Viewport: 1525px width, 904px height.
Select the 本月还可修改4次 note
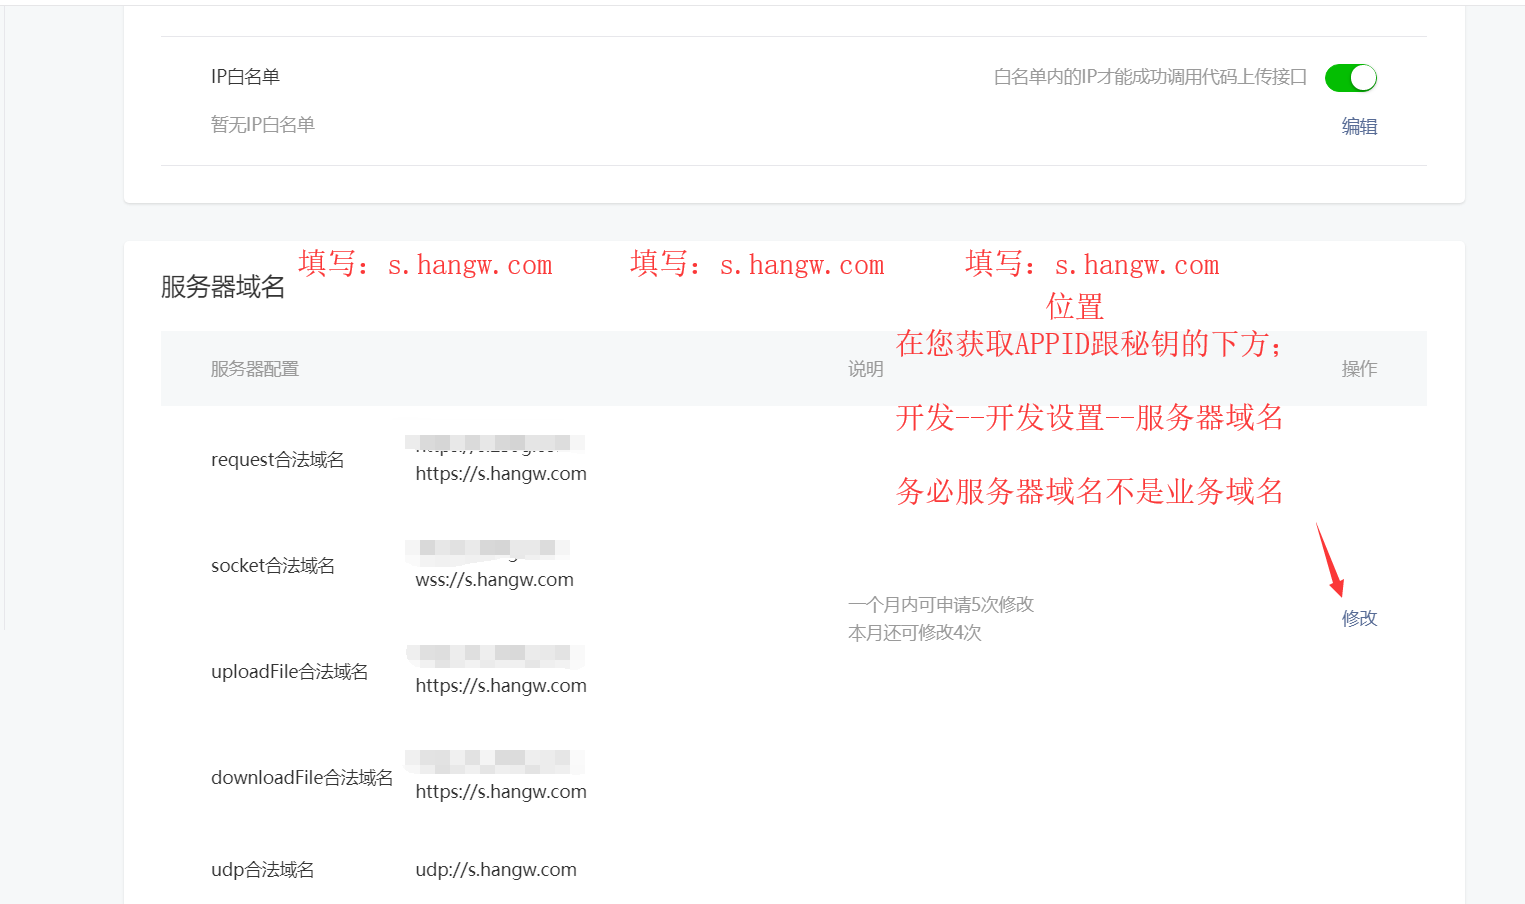tap(915, 633)
